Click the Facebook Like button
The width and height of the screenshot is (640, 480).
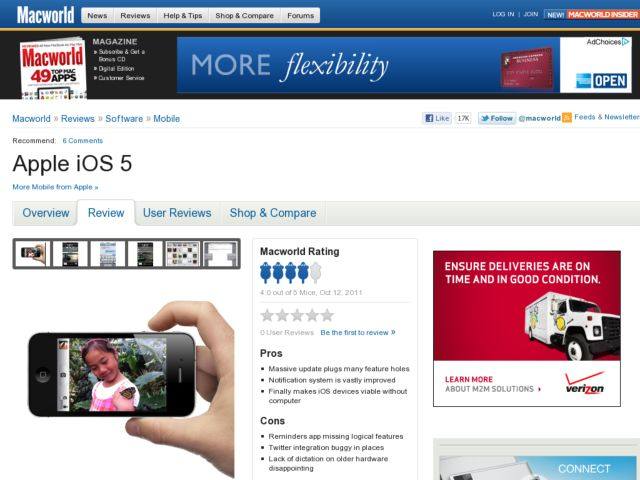(438, 118)
